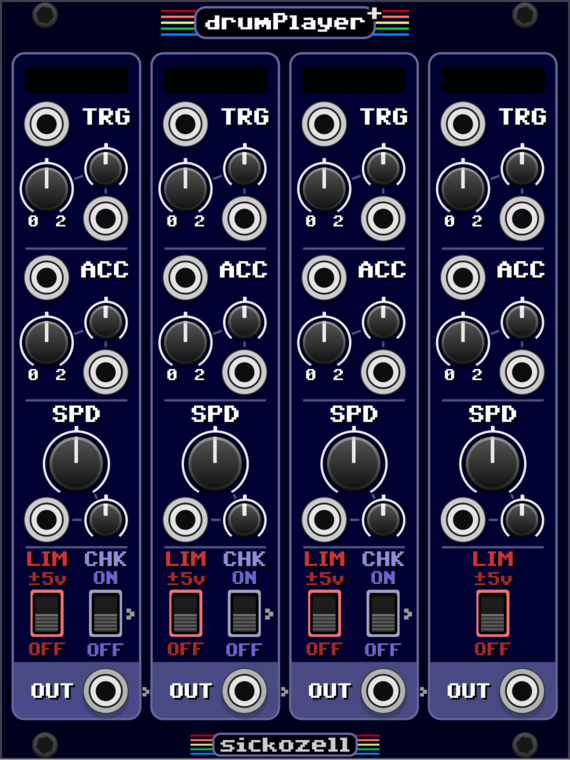Click the OUT jack of channel 2
Viewport: 570px width, 760px height.
click(x=244, y=691)
